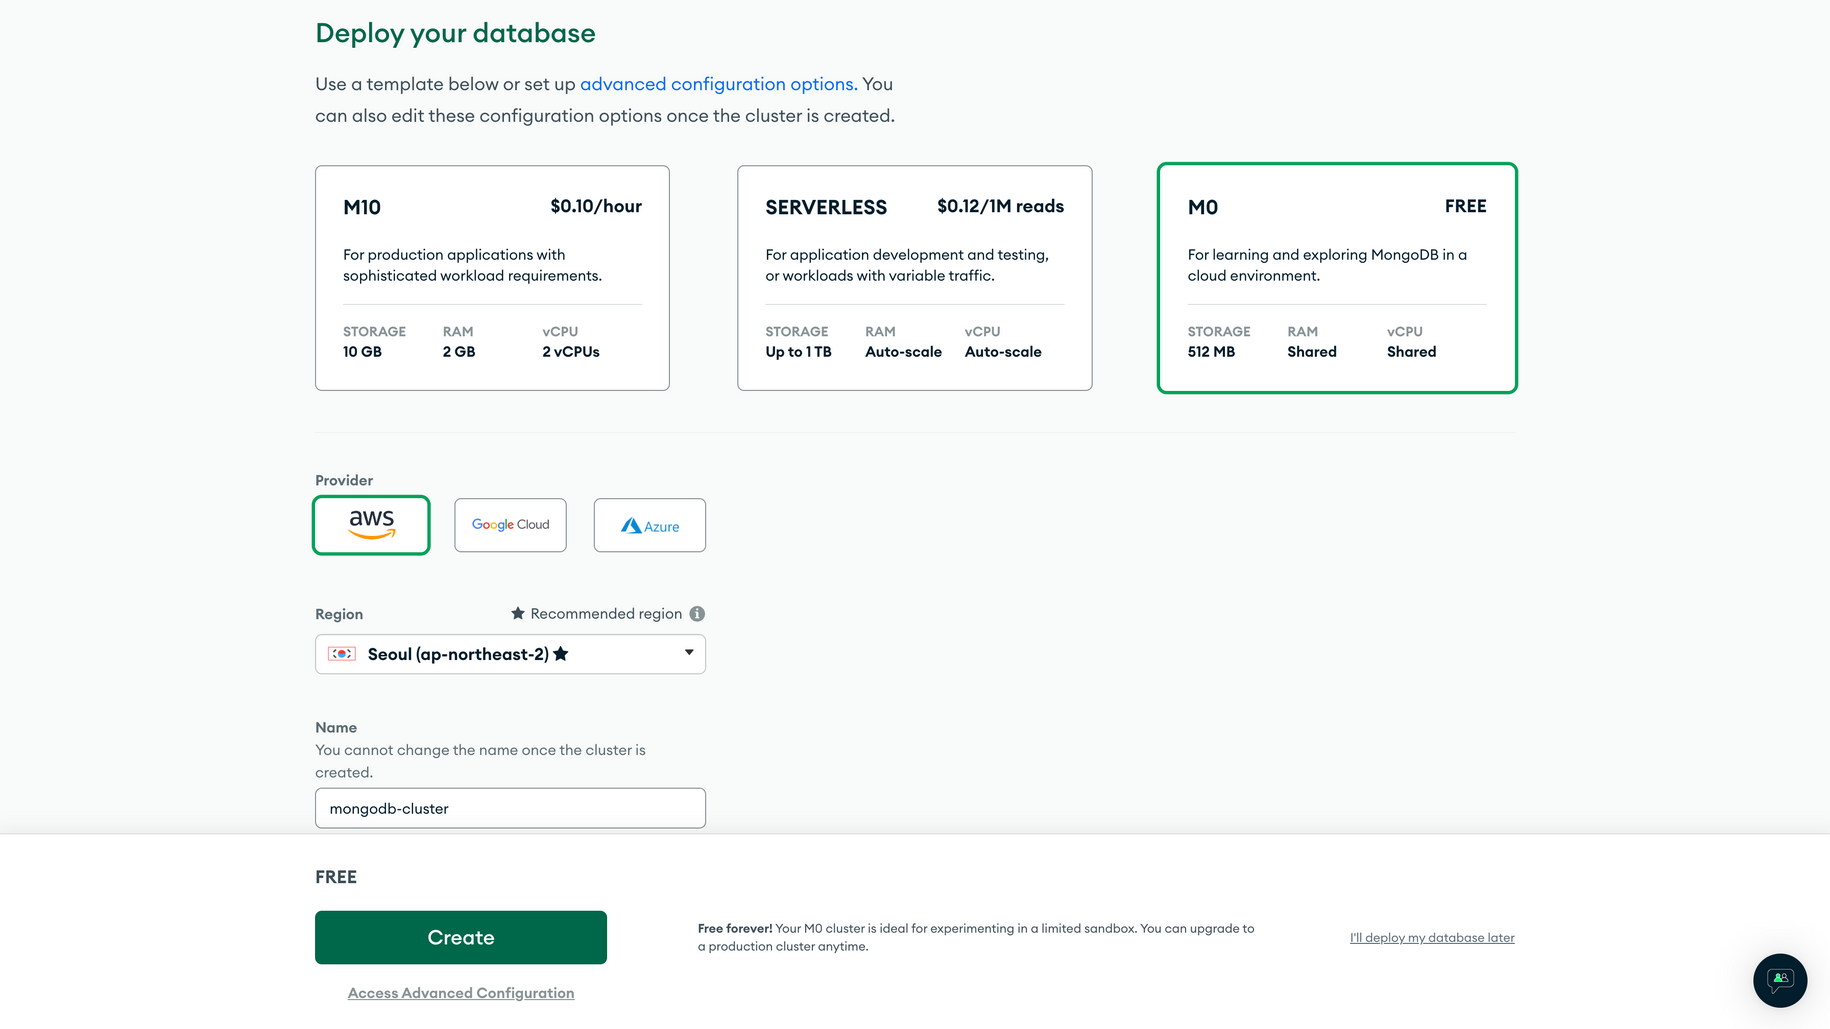
Task: Pick Azure as the cloud provider
Action: point(649,524)
